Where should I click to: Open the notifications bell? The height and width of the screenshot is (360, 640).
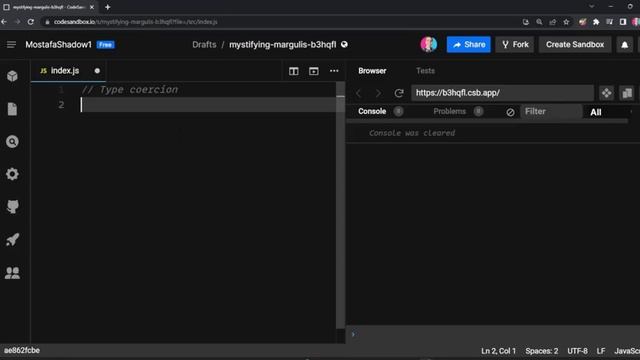624,45
